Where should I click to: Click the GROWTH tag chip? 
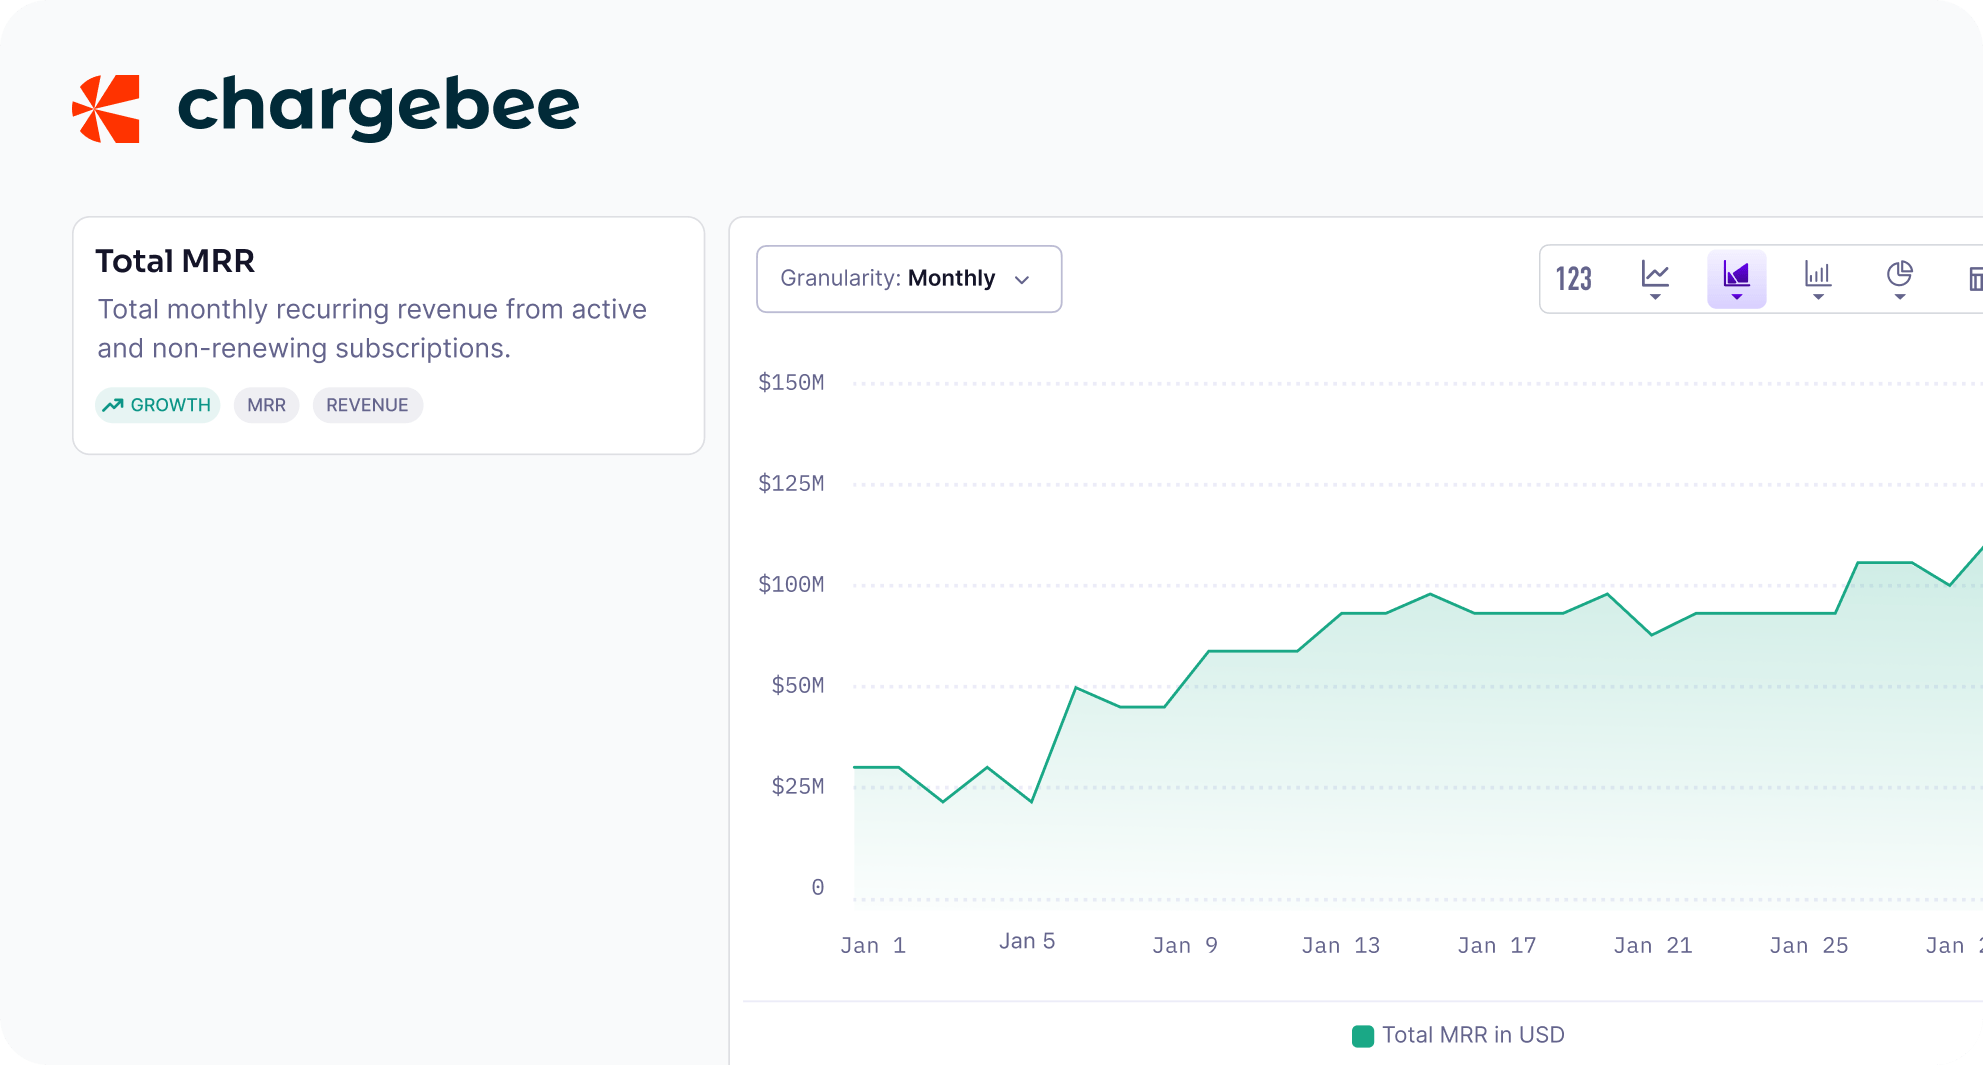point(158,405)
